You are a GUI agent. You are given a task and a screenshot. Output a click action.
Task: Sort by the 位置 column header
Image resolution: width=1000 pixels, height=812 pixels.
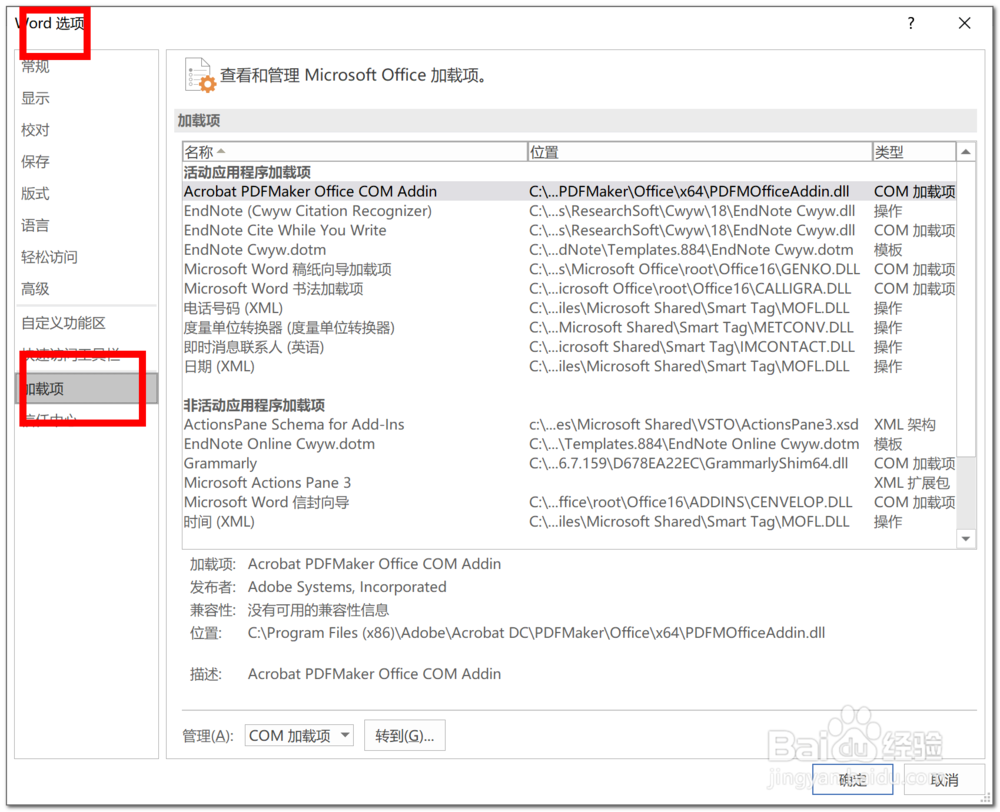tap(700, 152)
